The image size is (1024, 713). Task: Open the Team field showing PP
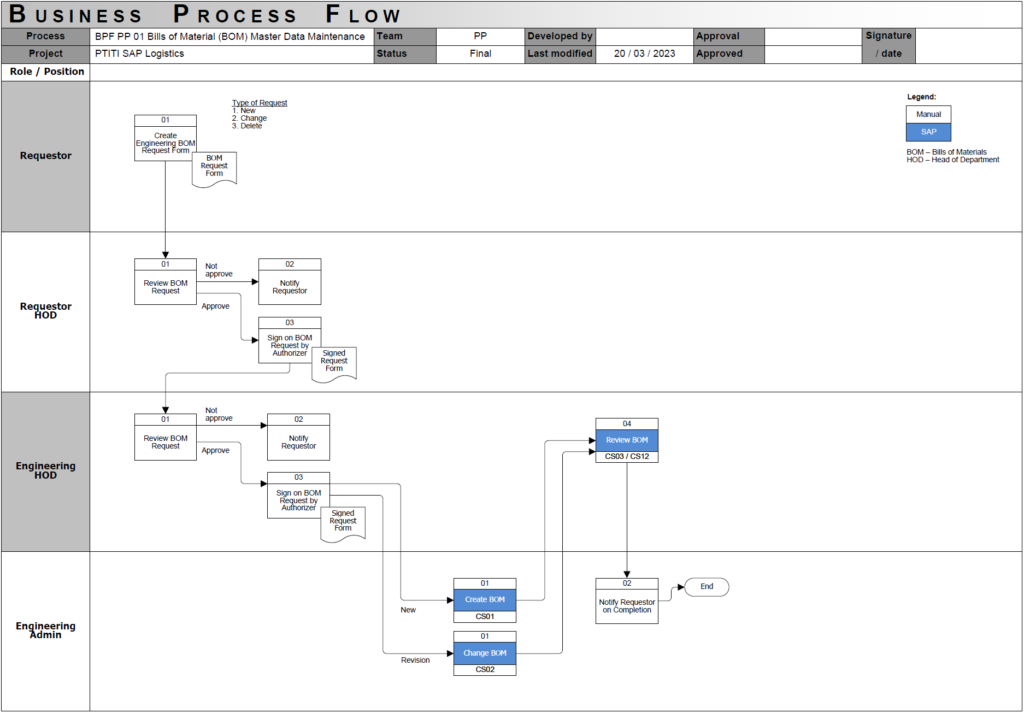click(480, 36)
